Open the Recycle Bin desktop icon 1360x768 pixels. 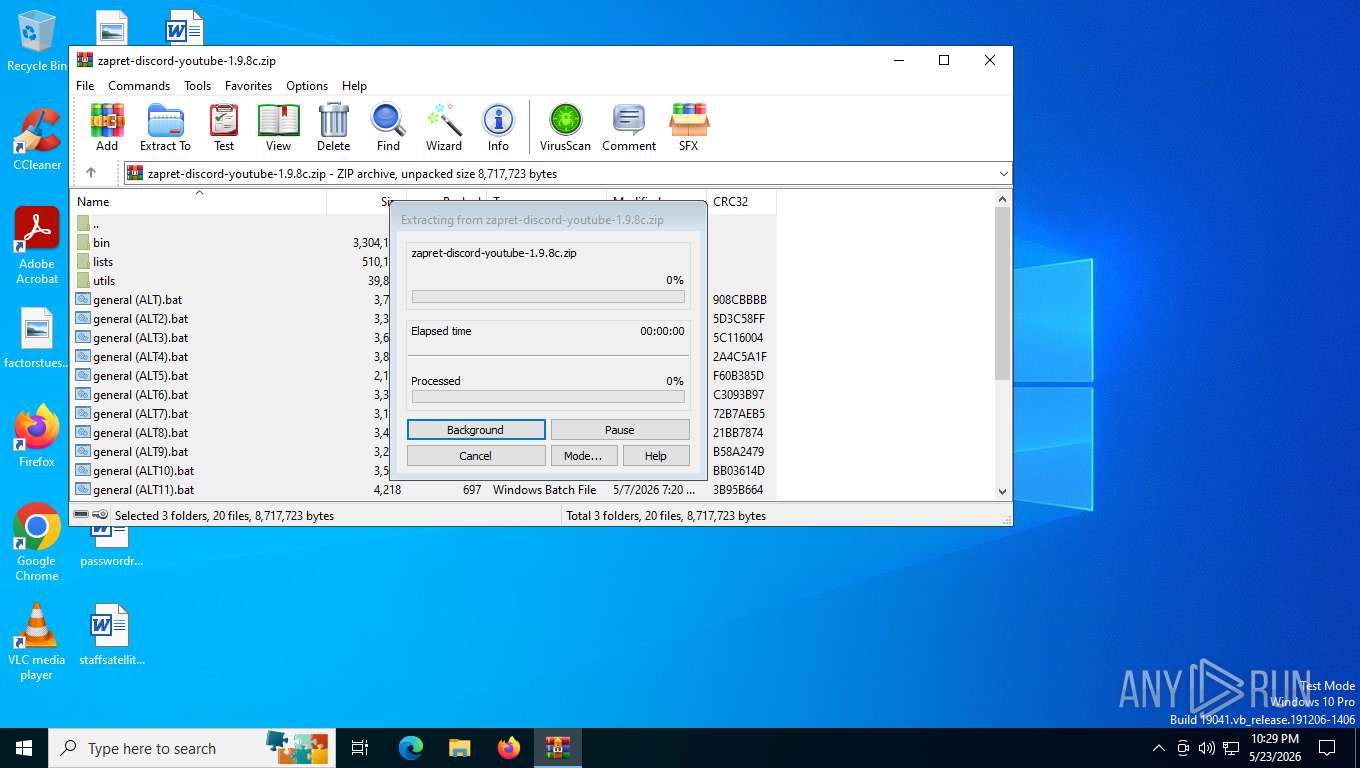click(x=36, y=42)
